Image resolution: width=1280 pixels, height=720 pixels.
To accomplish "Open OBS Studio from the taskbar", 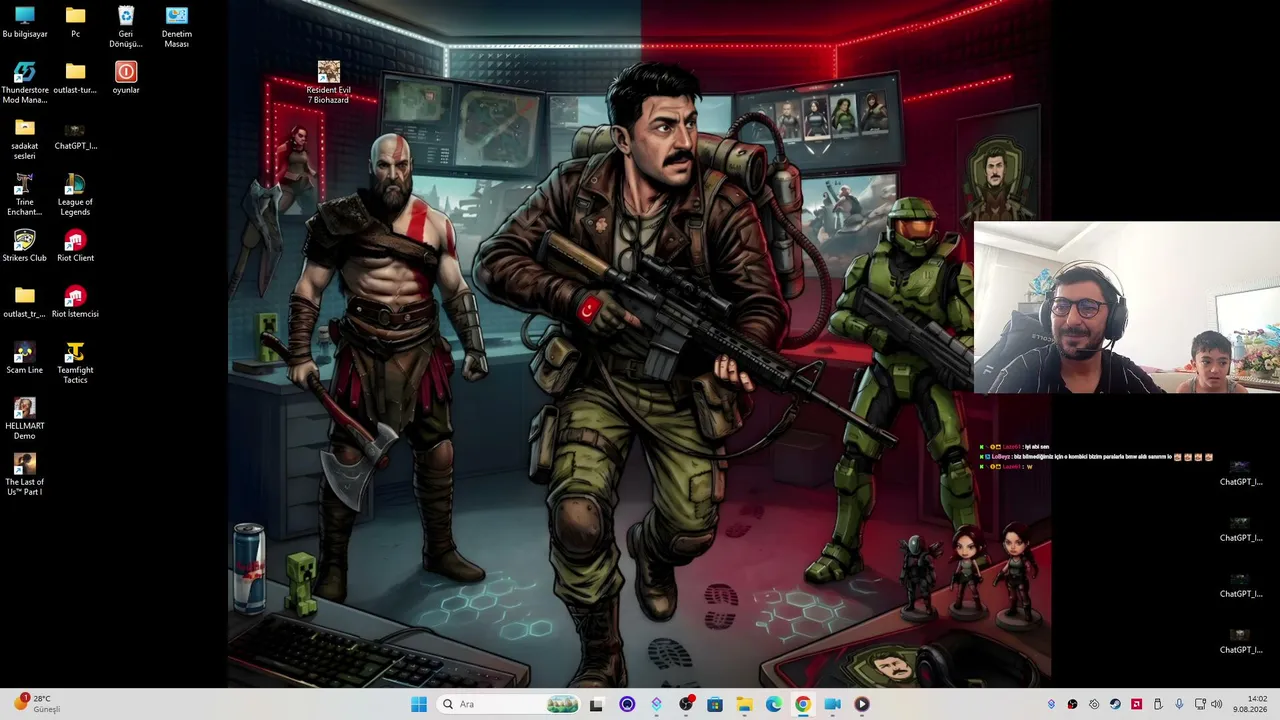I will (686, 704).
